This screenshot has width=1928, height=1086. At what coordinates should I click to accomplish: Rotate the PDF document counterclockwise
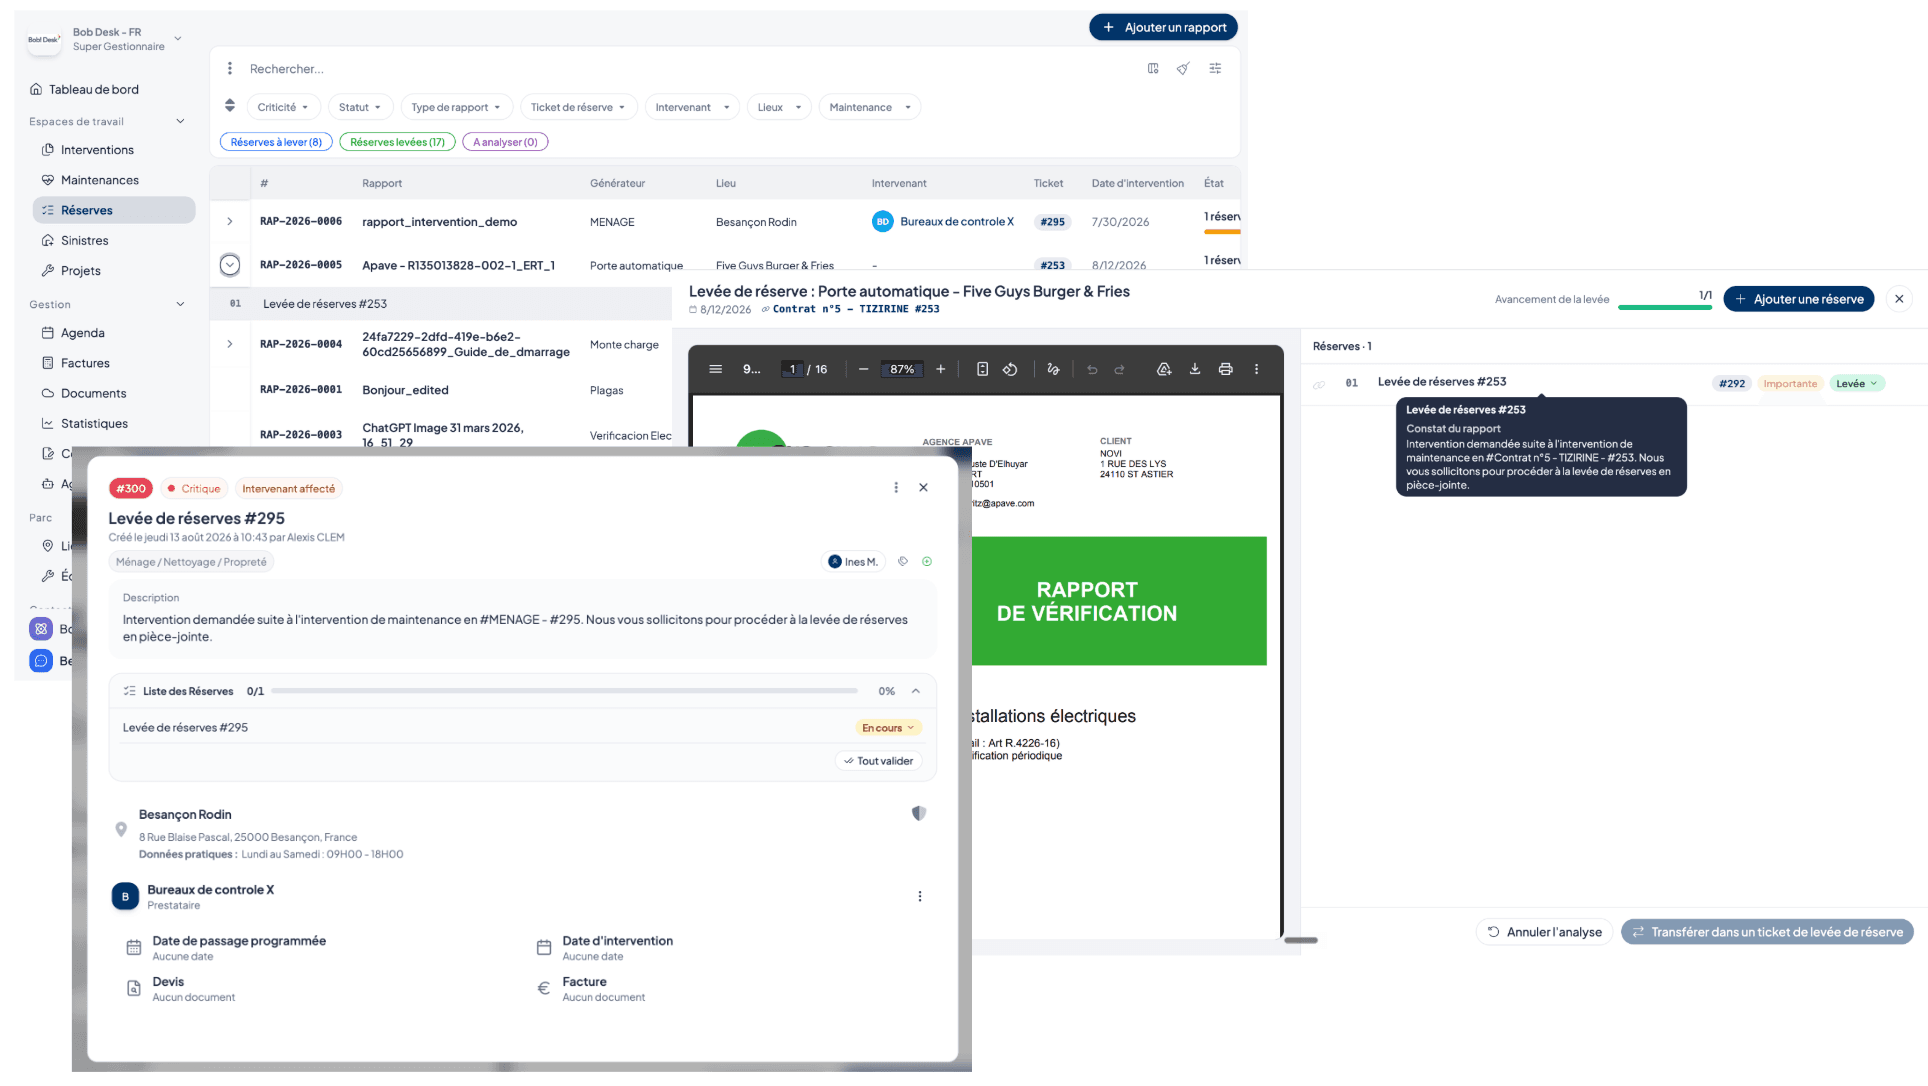click(x=1010, y=369)
